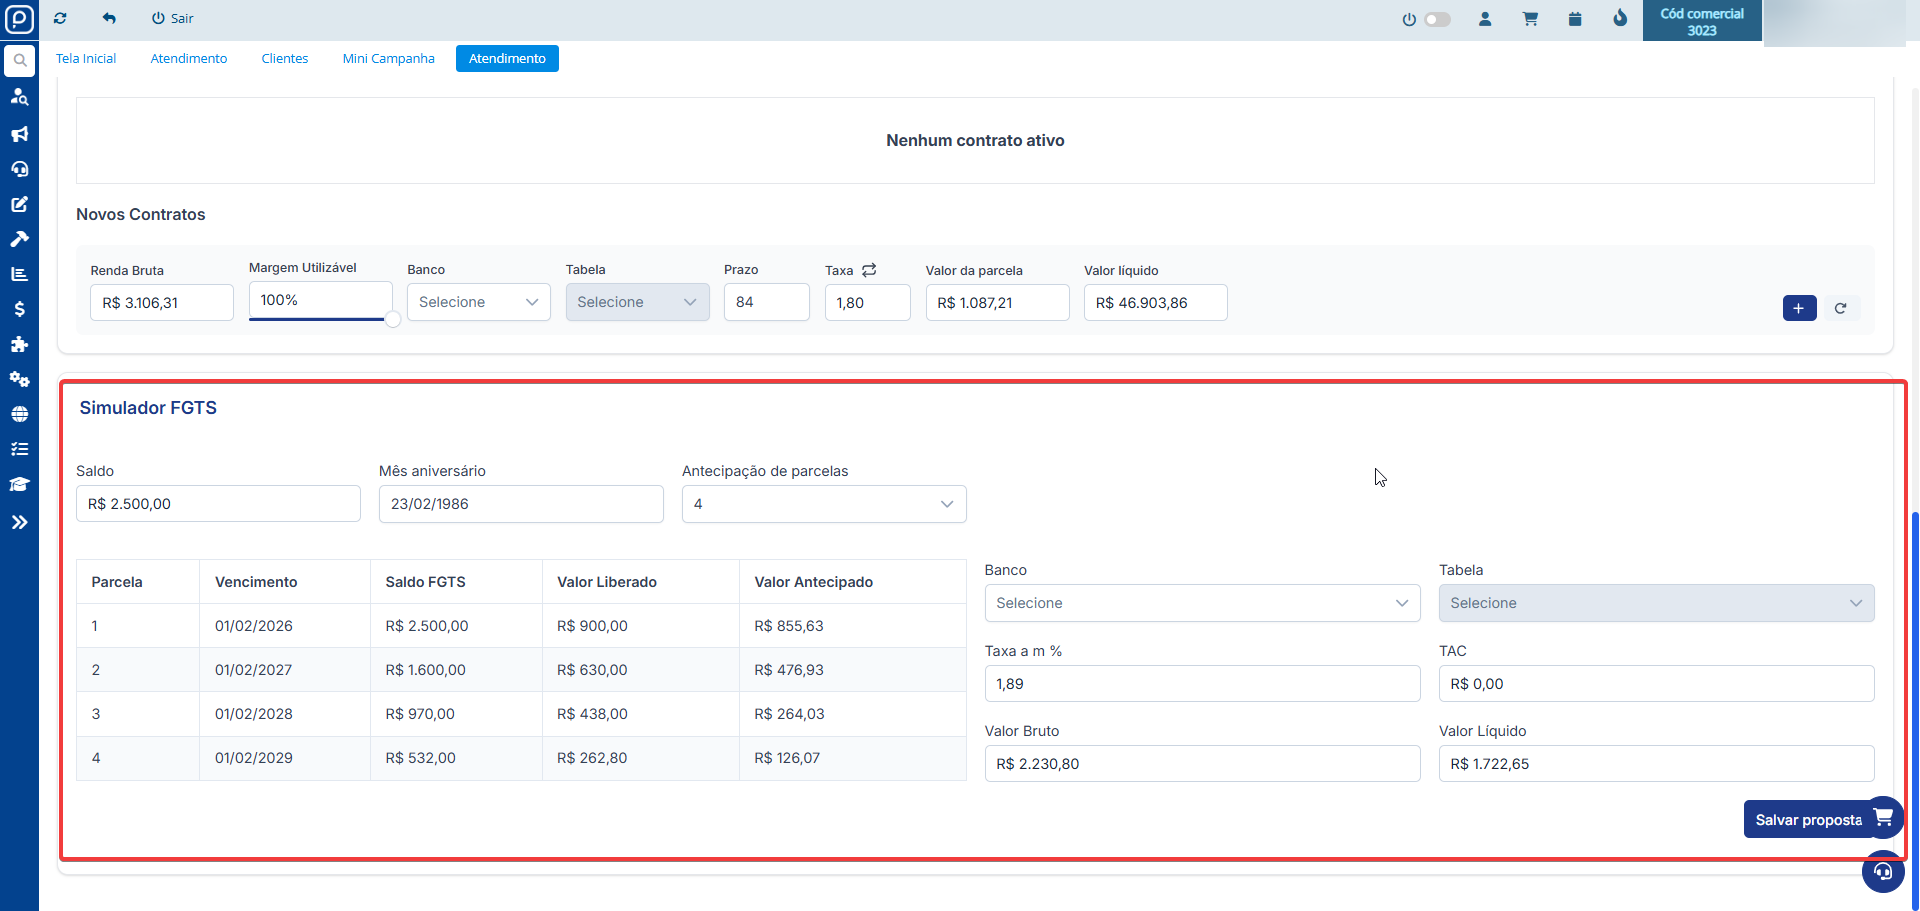Open the Banco dropdown in Simulador FGTS
Screen dimensions: 1920x911
coord(1201,603)
